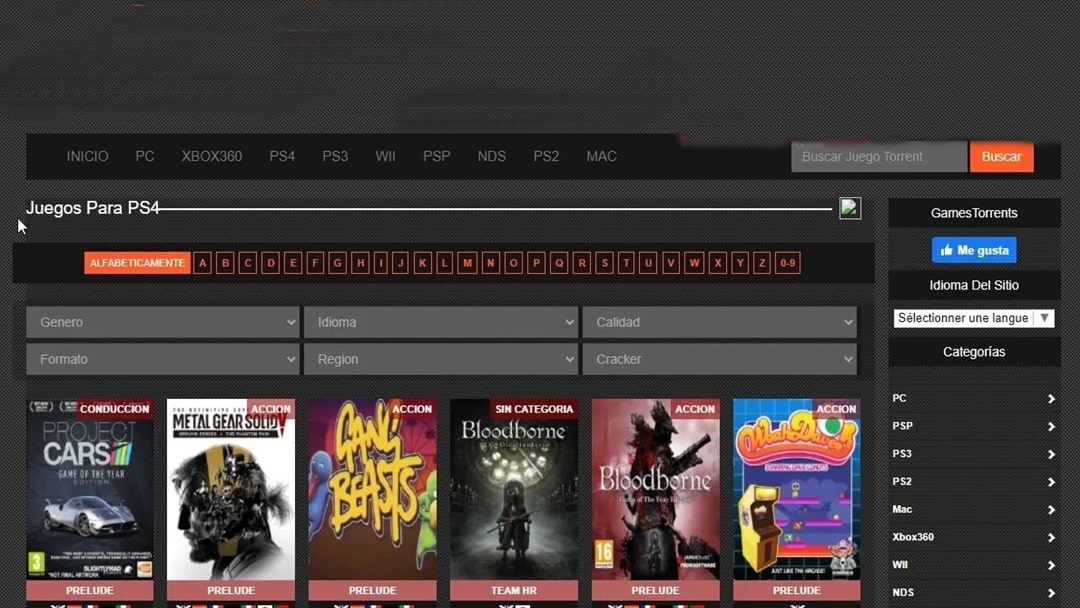This screenshot has width=1080, height=608.
Task: Open the WII category chevron arrow
Action: [x=1051, y=565]
